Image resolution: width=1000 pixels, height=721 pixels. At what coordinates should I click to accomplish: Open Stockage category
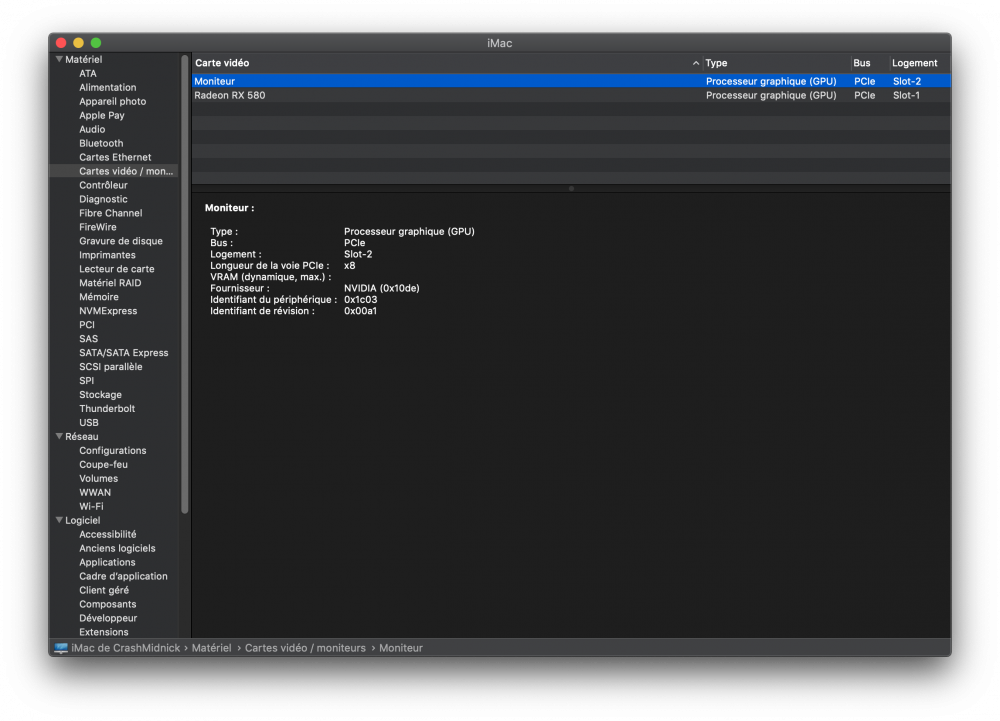(x=100, y=395)
